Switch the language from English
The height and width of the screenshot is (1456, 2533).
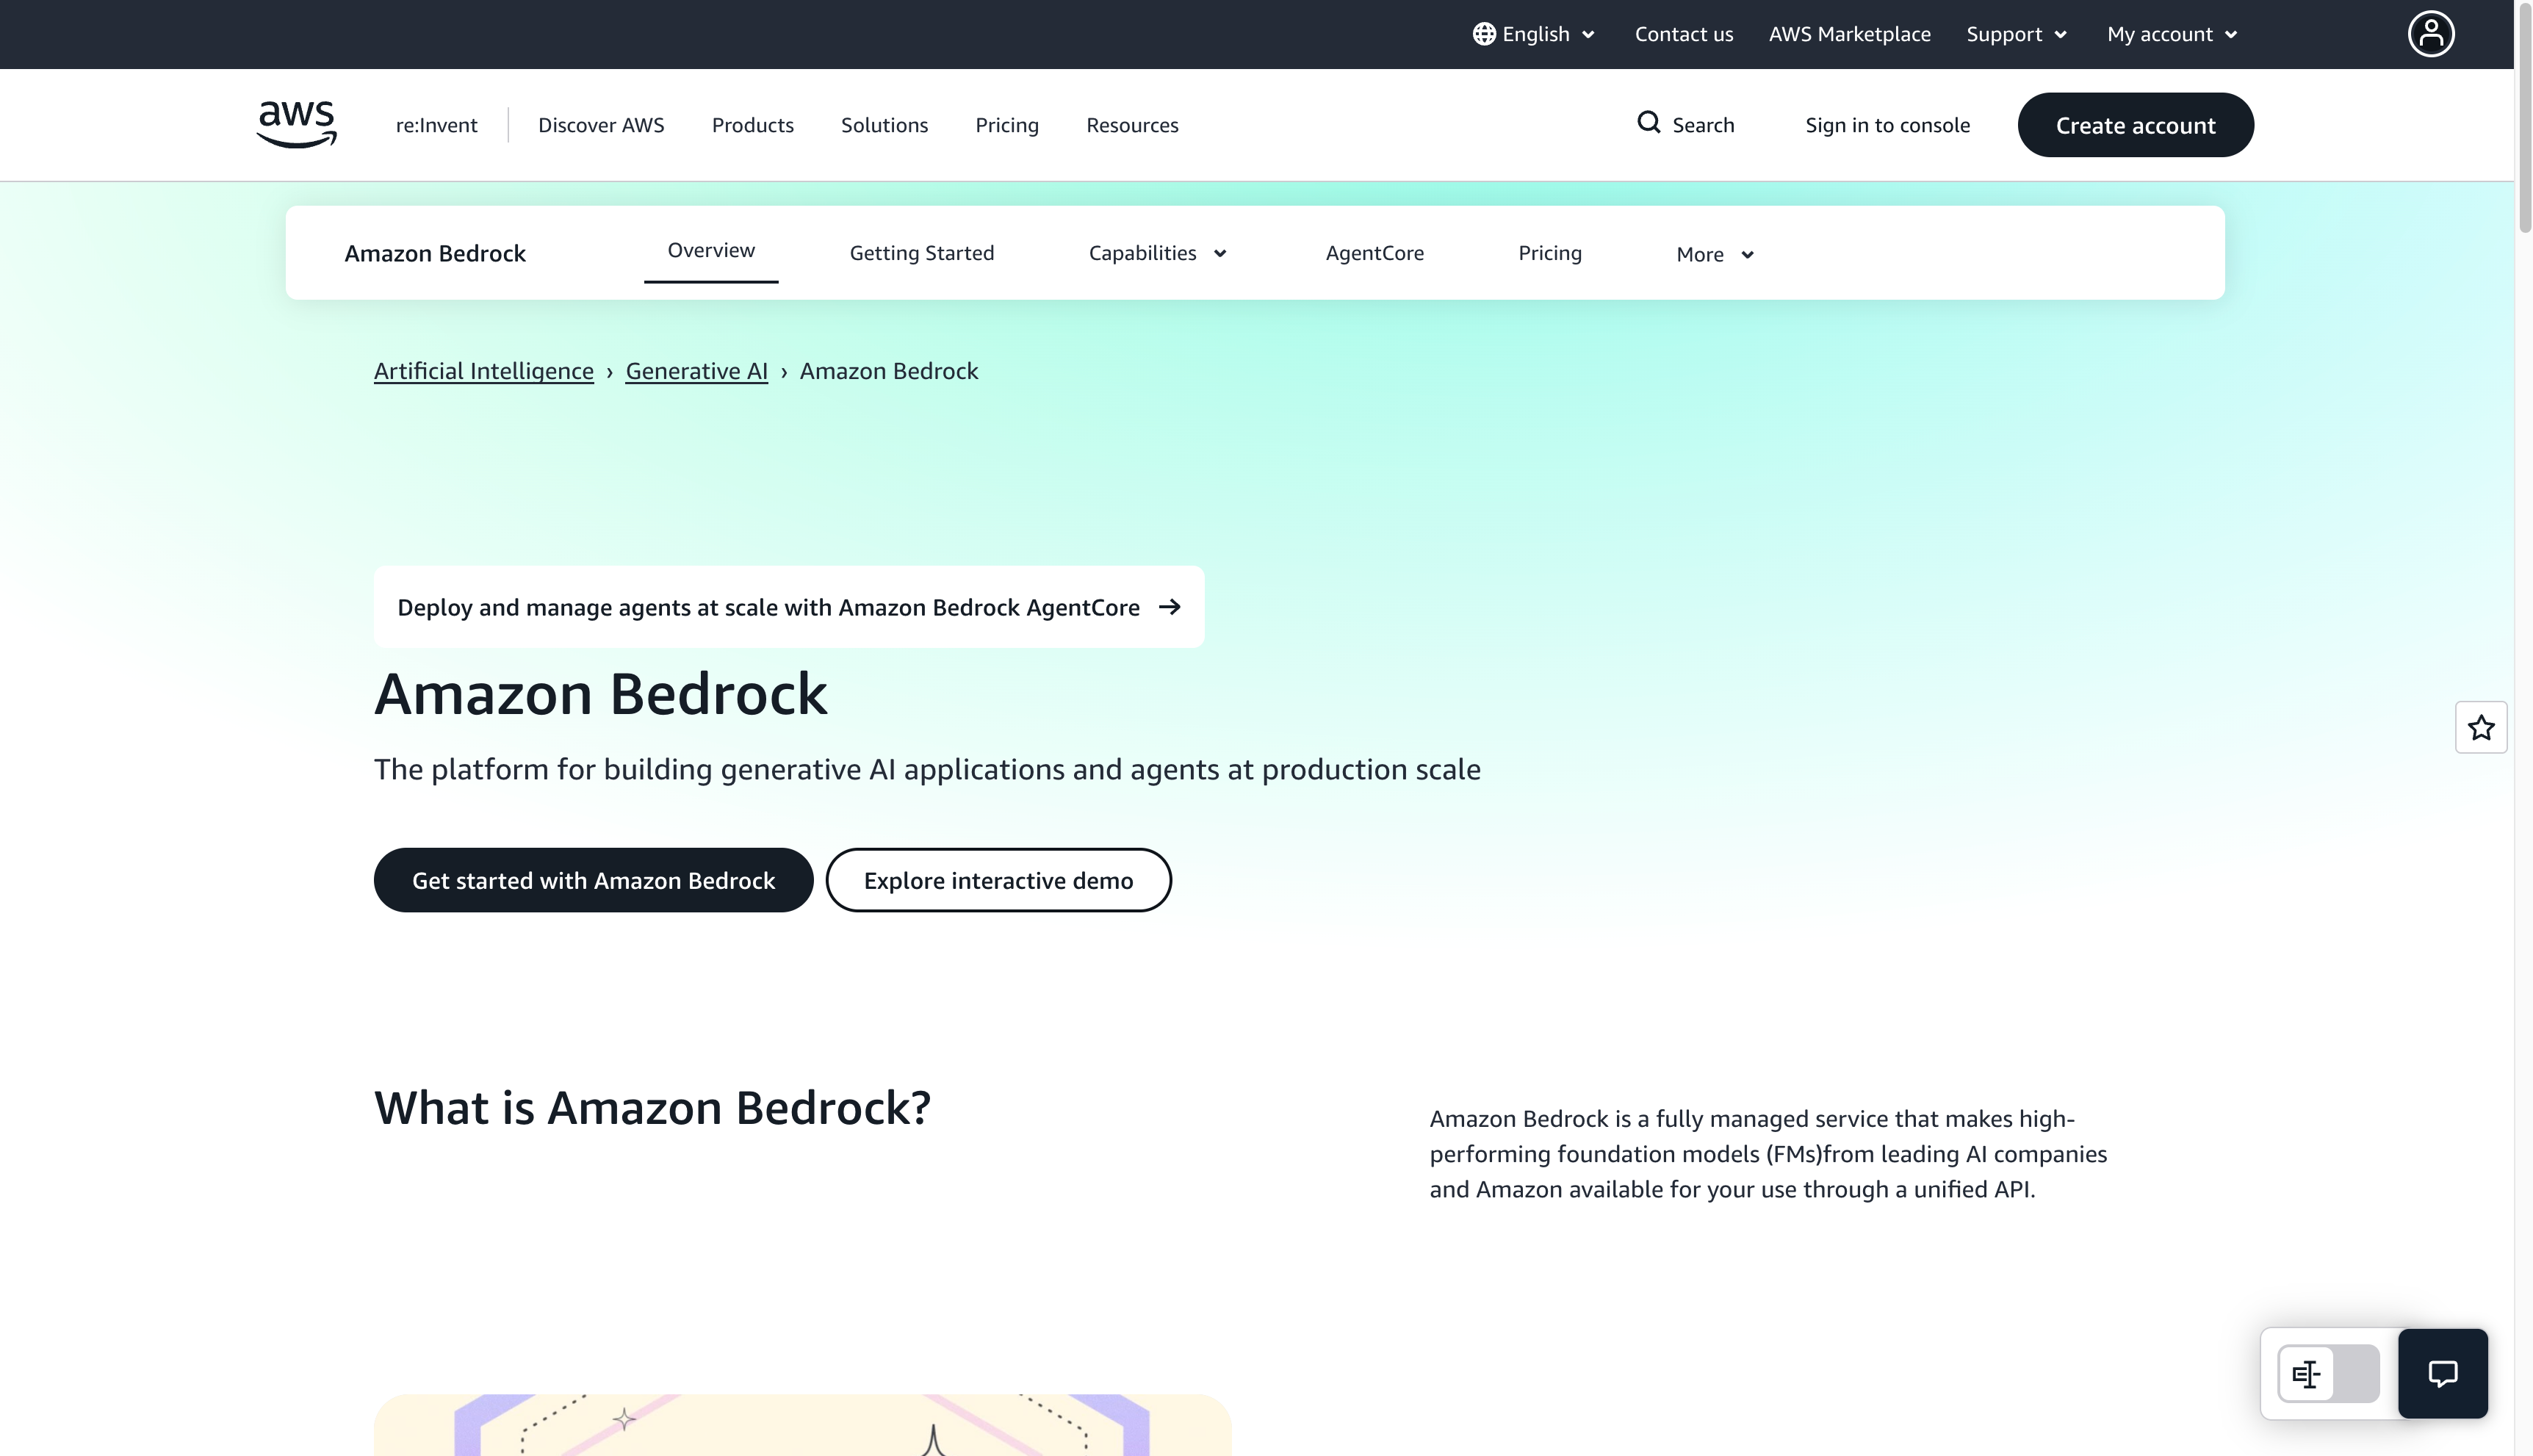pyautogui.click(x=1534, y=33)
